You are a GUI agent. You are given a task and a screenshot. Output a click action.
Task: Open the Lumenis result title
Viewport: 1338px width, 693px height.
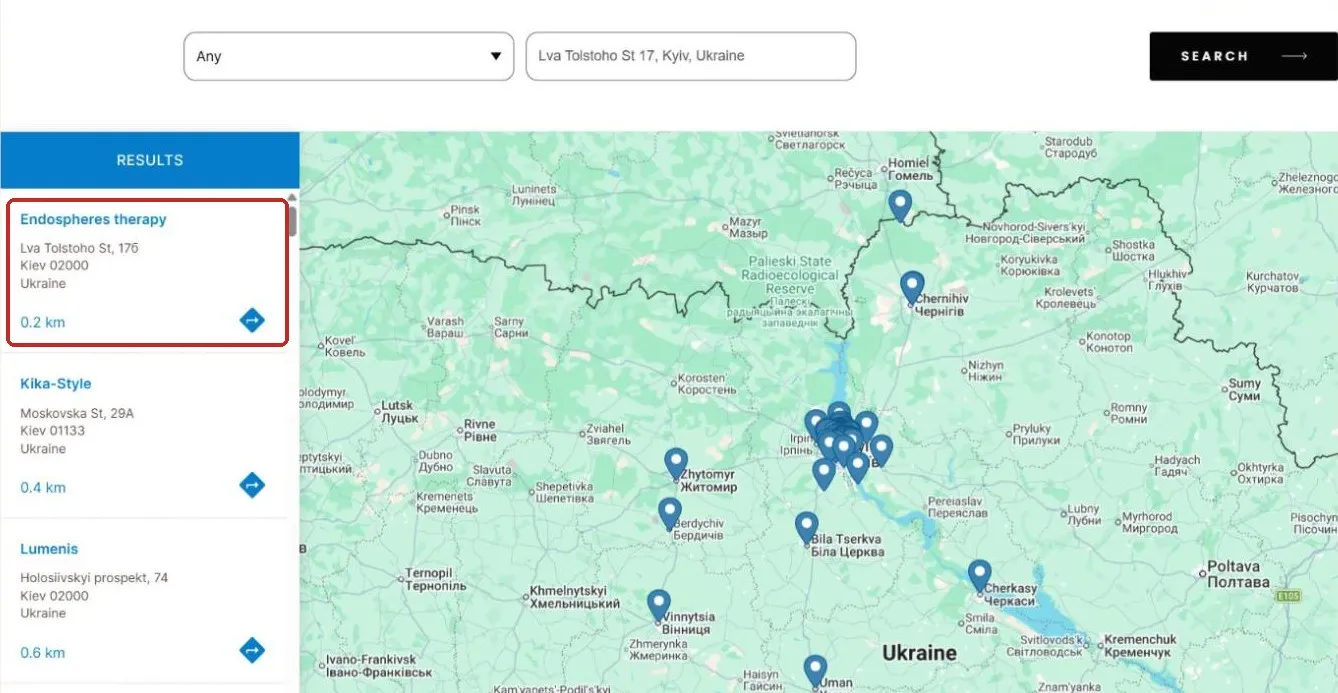tap(49, 549)
